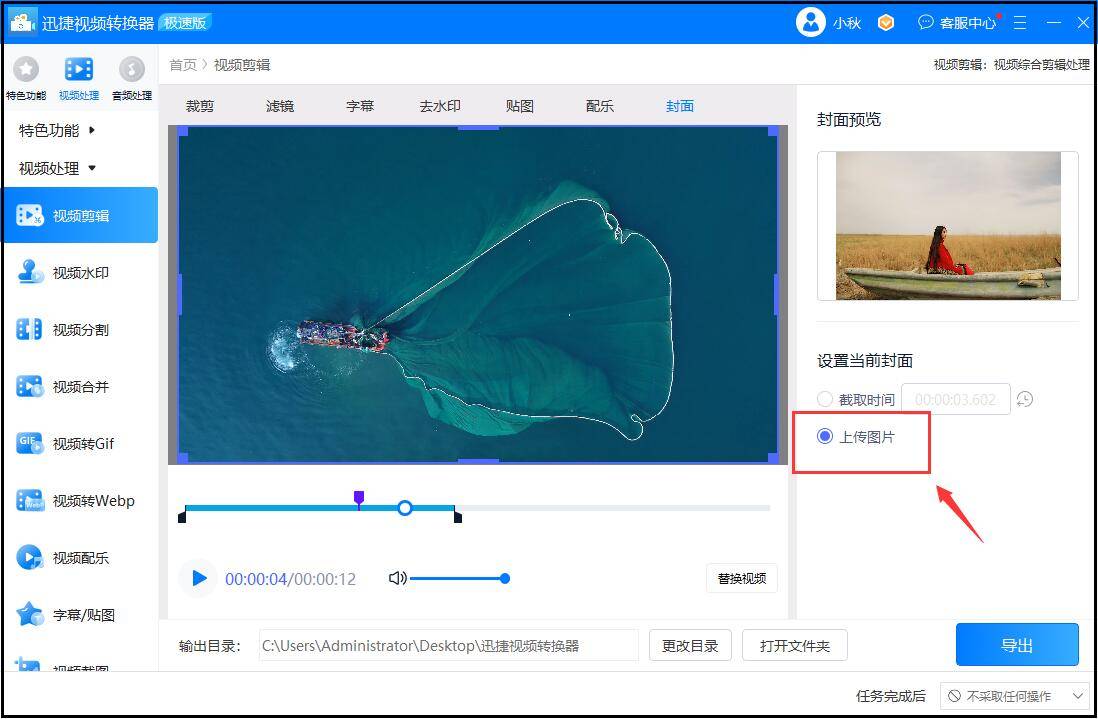Click the cover preview thumbnail
The image size is (1098, 719).
pos(947,226)
